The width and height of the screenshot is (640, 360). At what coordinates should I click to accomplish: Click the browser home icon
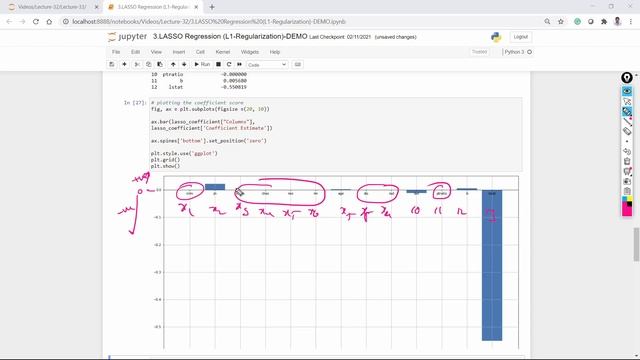[49, 22]
